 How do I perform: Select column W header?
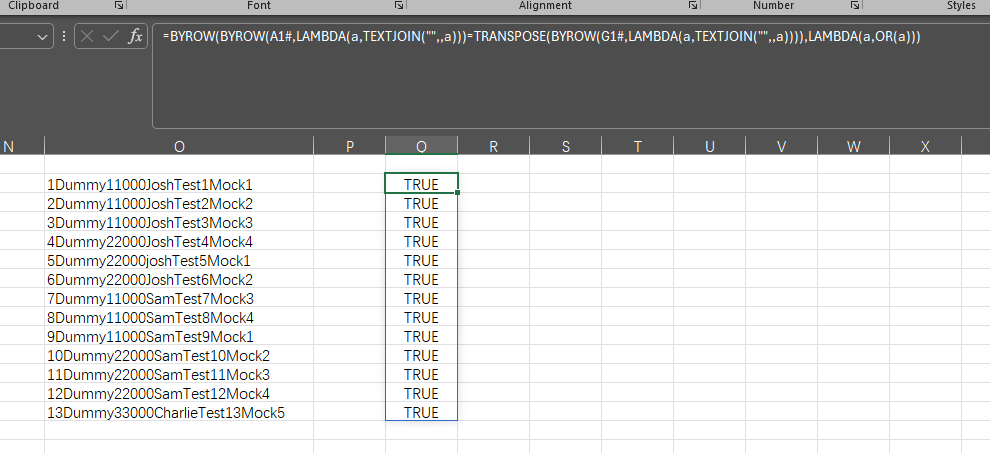[853, 147]
